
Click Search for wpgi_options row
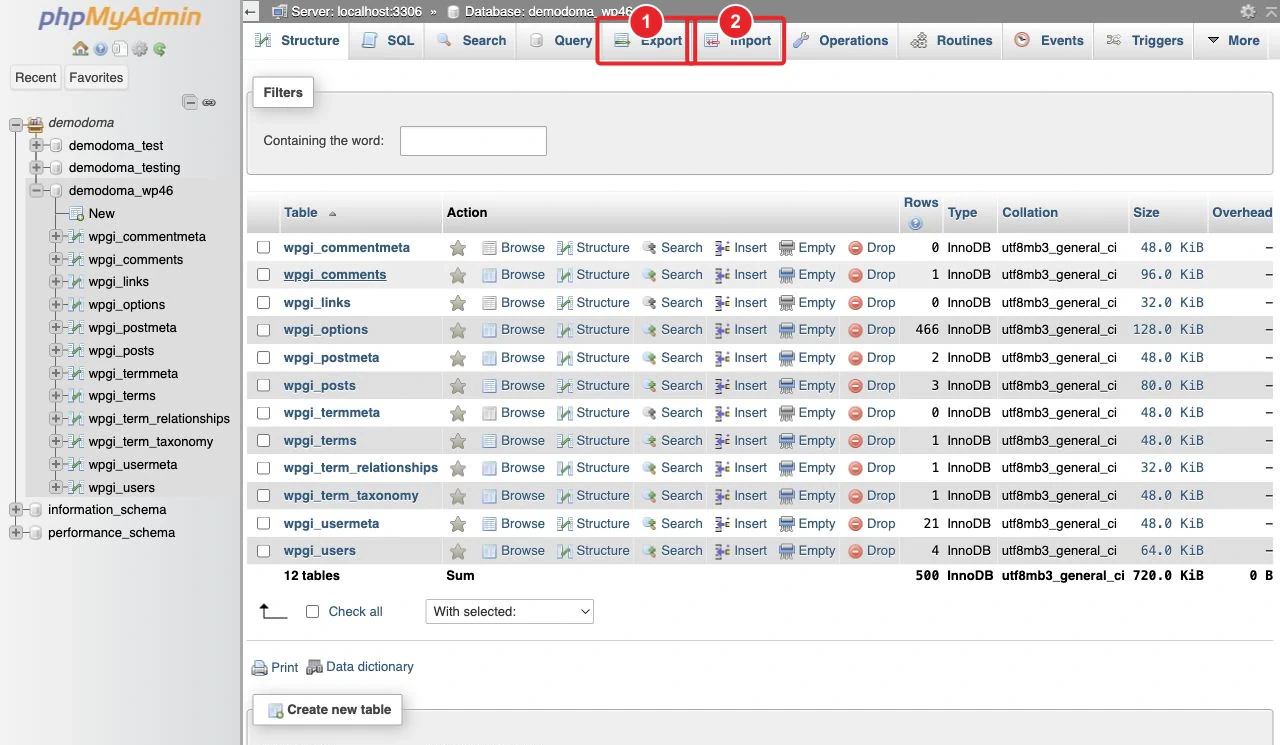coord(672,330)
